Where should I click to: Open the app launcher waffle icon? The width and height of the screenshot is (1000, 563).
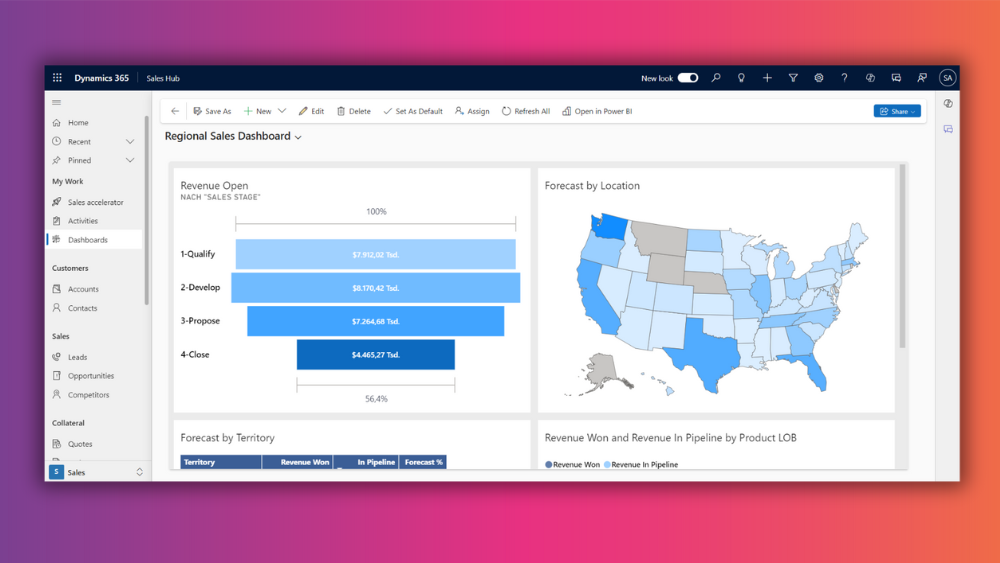57,78
